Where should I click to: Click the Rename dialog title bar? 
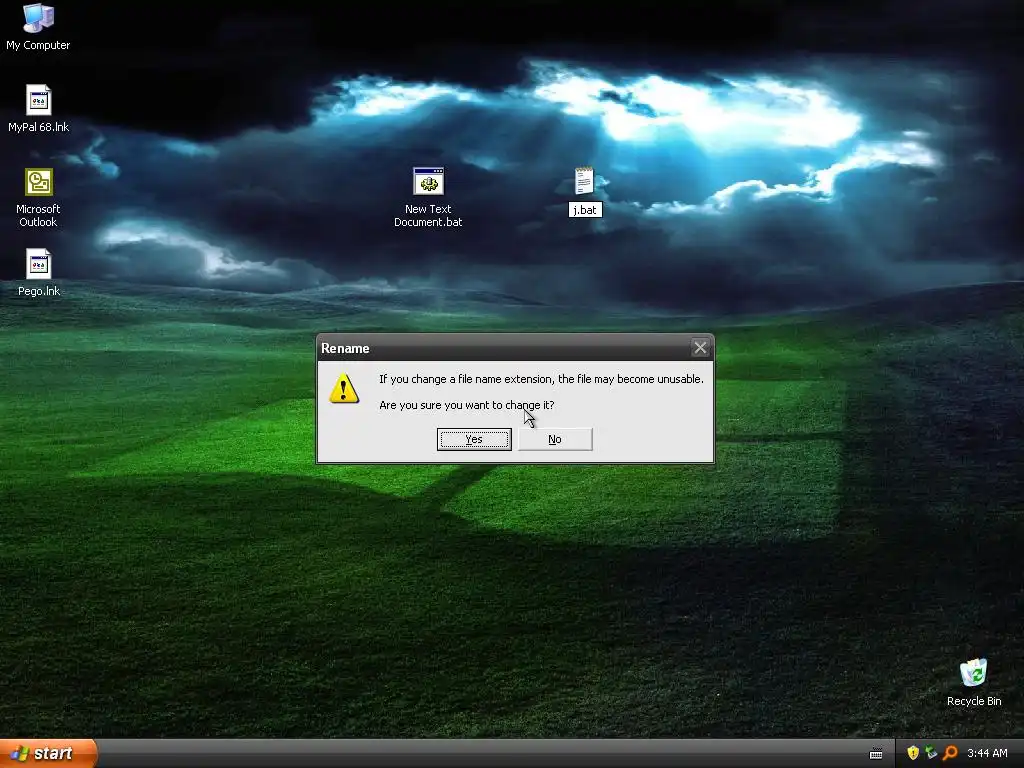pos(503,348)
